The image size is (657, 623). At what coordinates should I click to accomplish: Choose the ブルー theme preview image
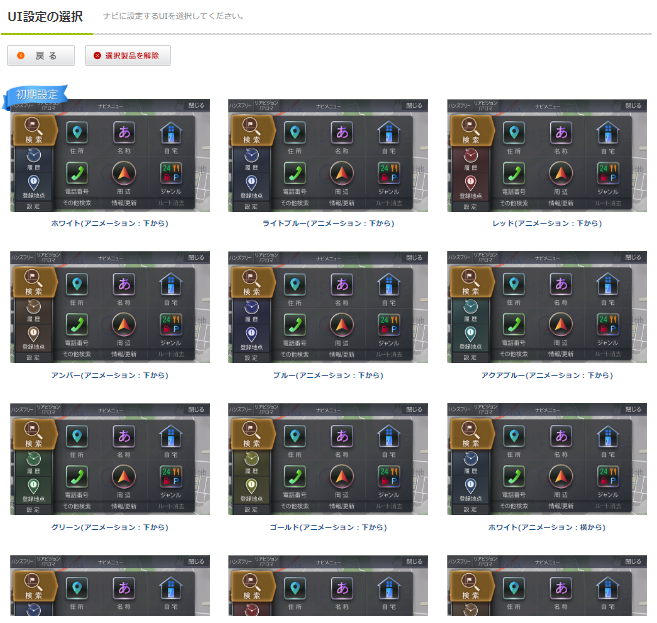coord(327,307)
